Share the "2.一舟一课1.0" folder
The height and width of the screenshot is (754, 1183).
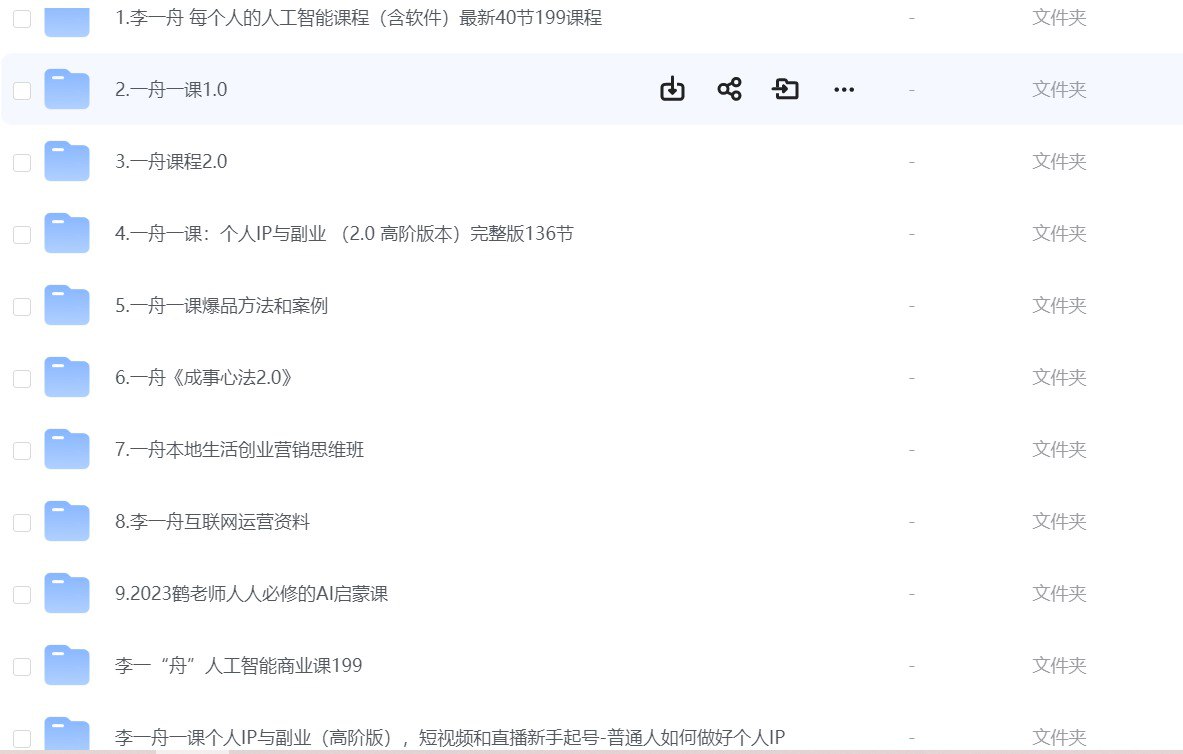[729, 89]
